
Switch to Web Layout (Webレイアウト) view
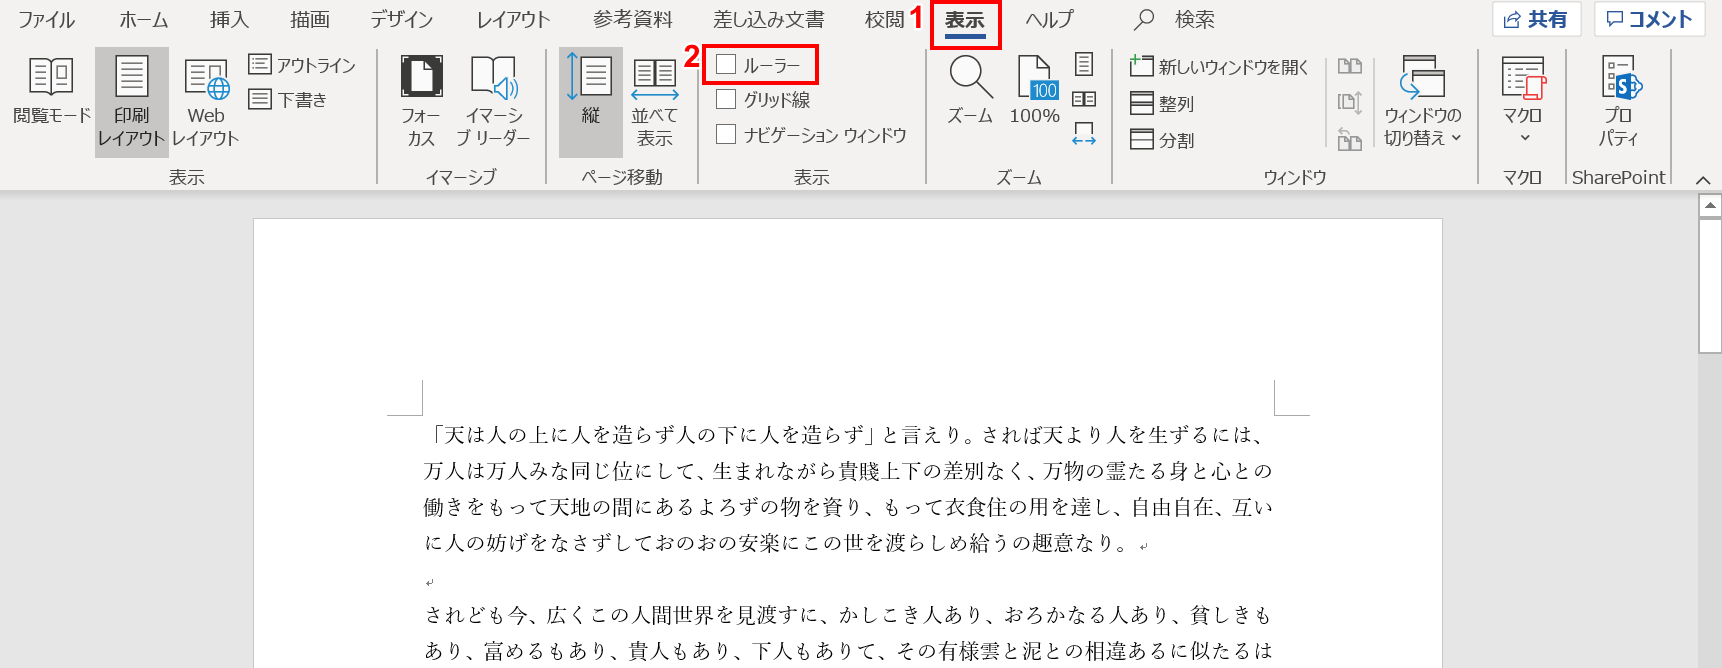206,102
